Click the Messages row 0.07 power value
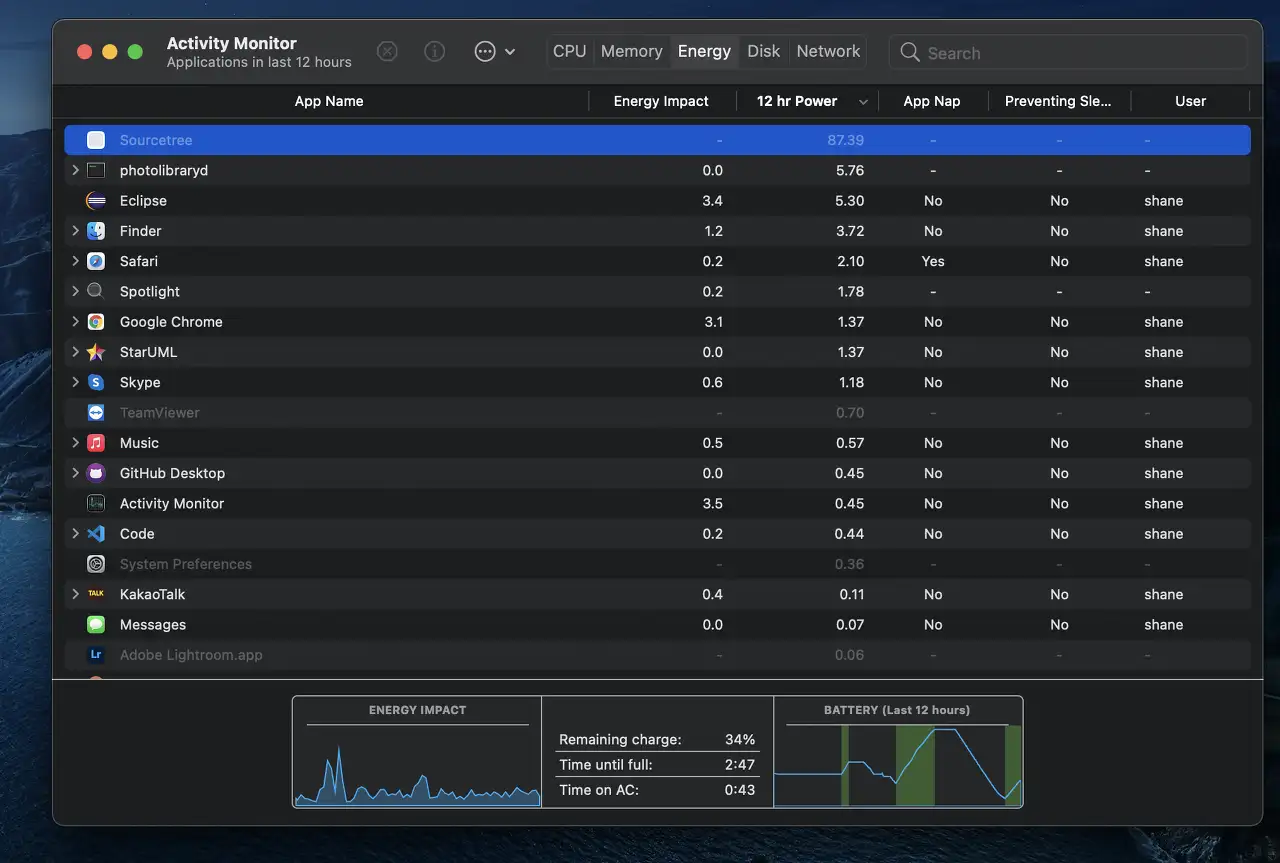This screenshot has width=1280, height=863. coord(850,624)
